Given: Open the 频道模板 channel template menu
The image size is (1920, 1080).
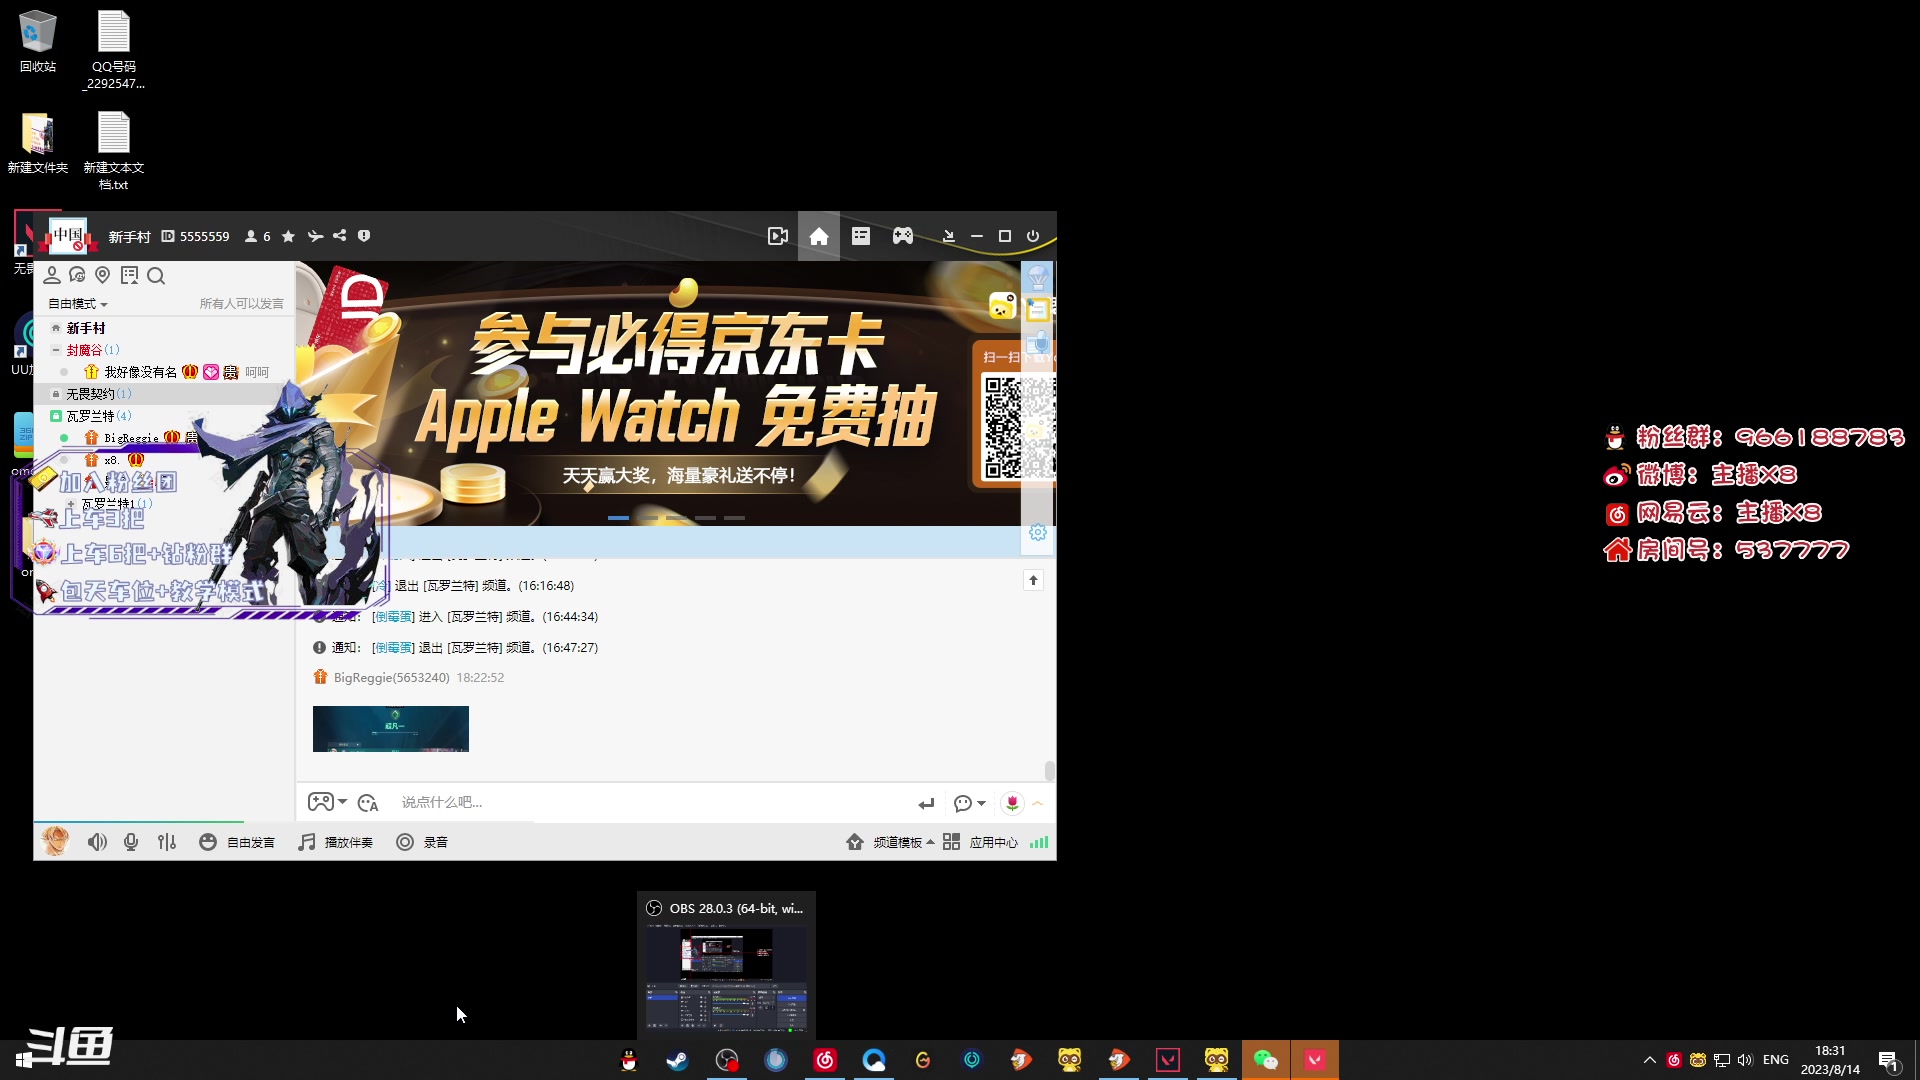Looking at the screenshot, I should (x=890, y=842).
